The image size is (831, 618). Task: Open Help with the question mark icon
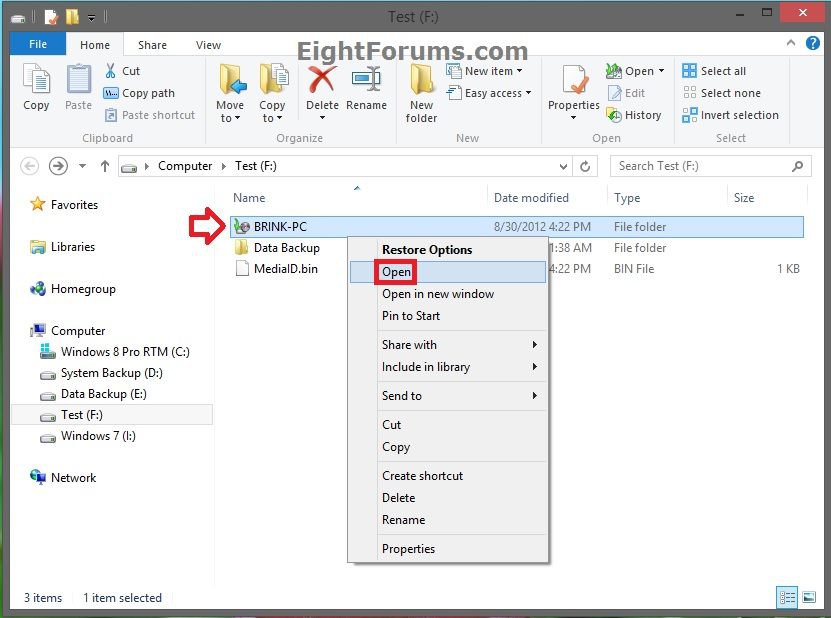coord(812,43)
